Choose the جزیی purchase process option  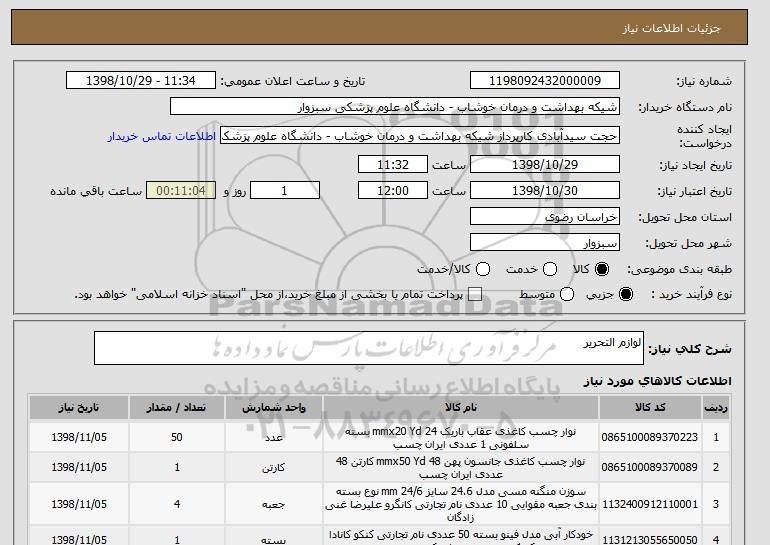(626, 294)
